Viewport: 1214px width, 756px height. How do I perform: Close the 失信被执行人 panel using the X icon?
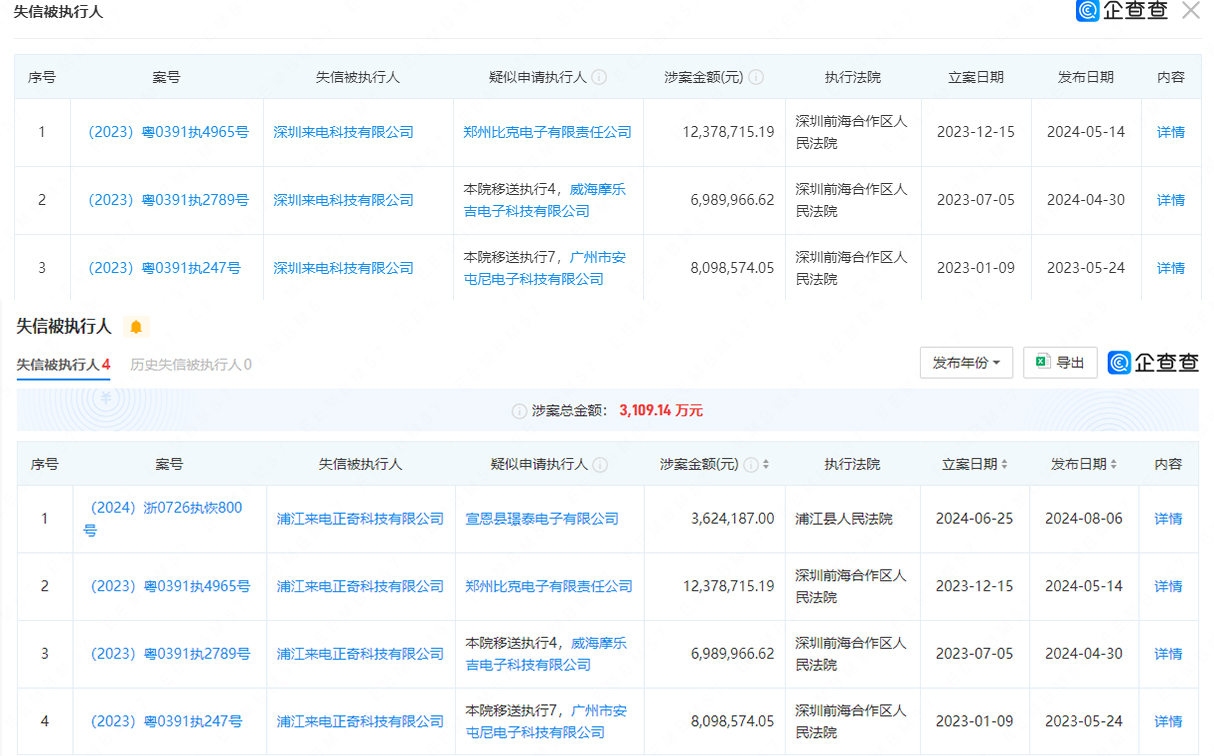click(x=1190, y=11)
